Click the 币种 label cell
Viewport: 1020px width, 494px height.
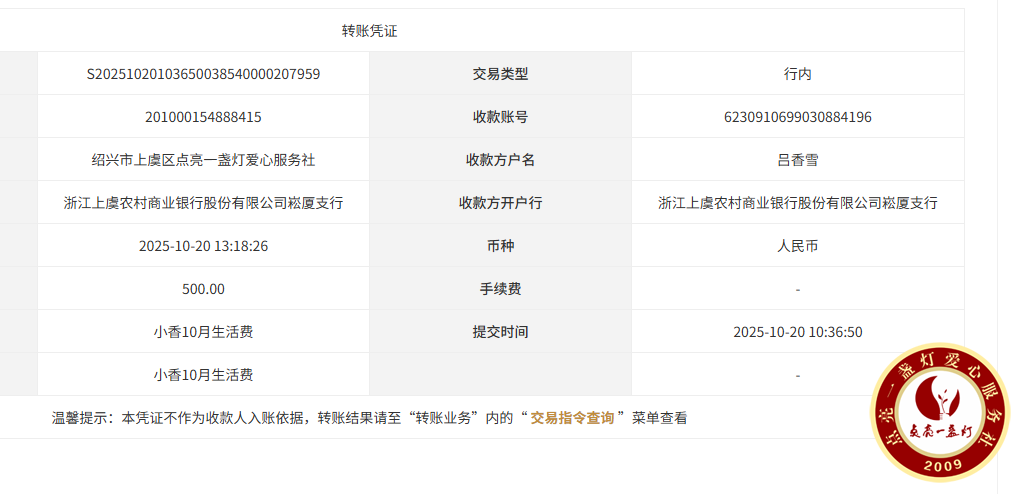point(500,246)
